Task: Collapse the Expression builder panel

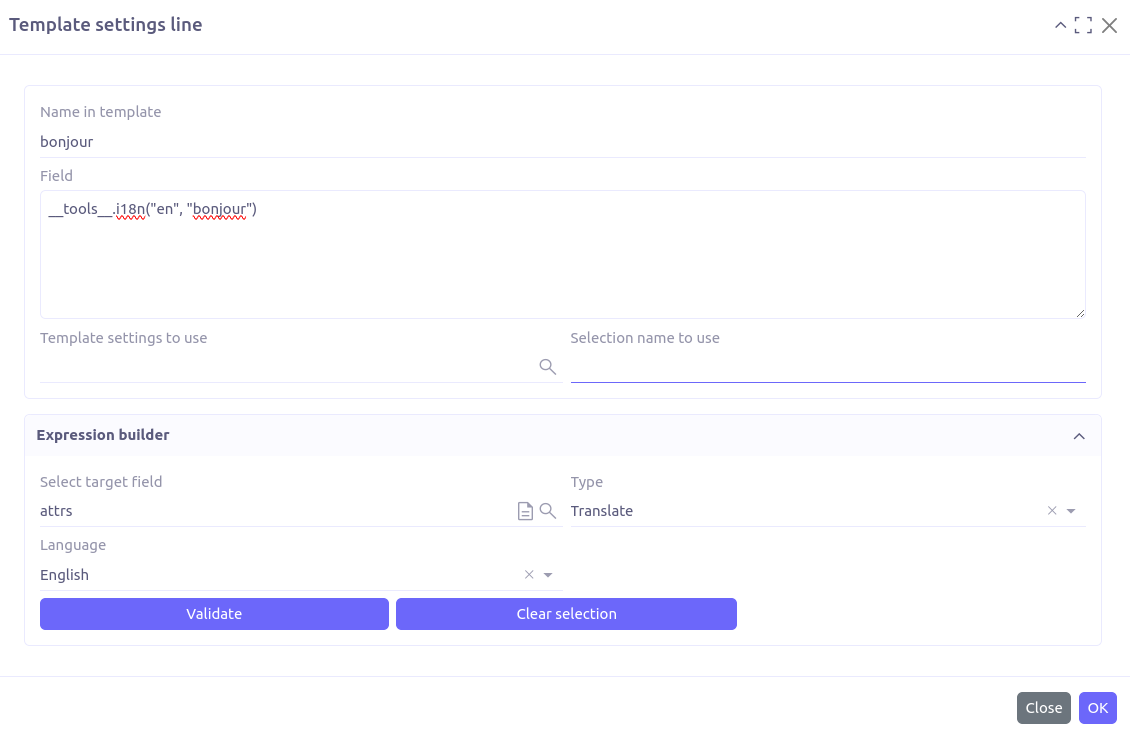Action: [x=1078, y=436]
